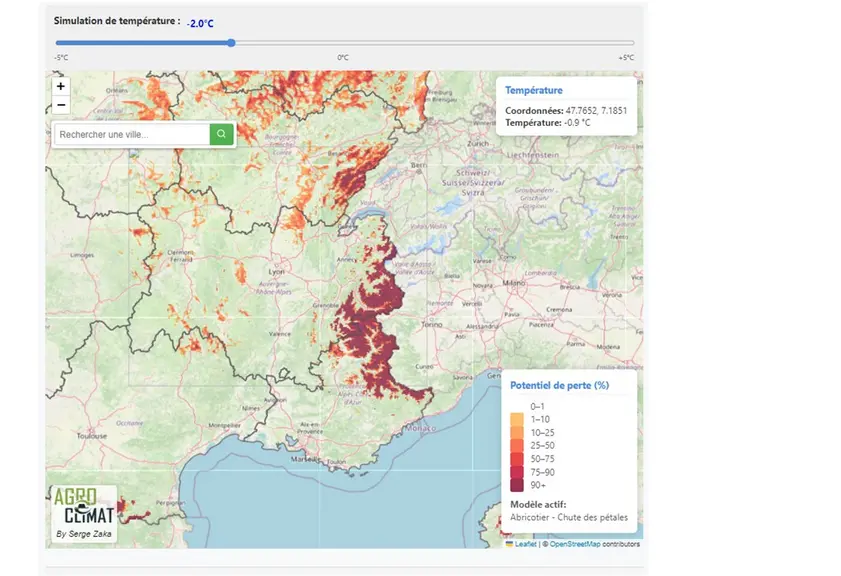Click Torino on the map
The width and height of the screenshot is (841, 576).
click(x=431, y=324)
